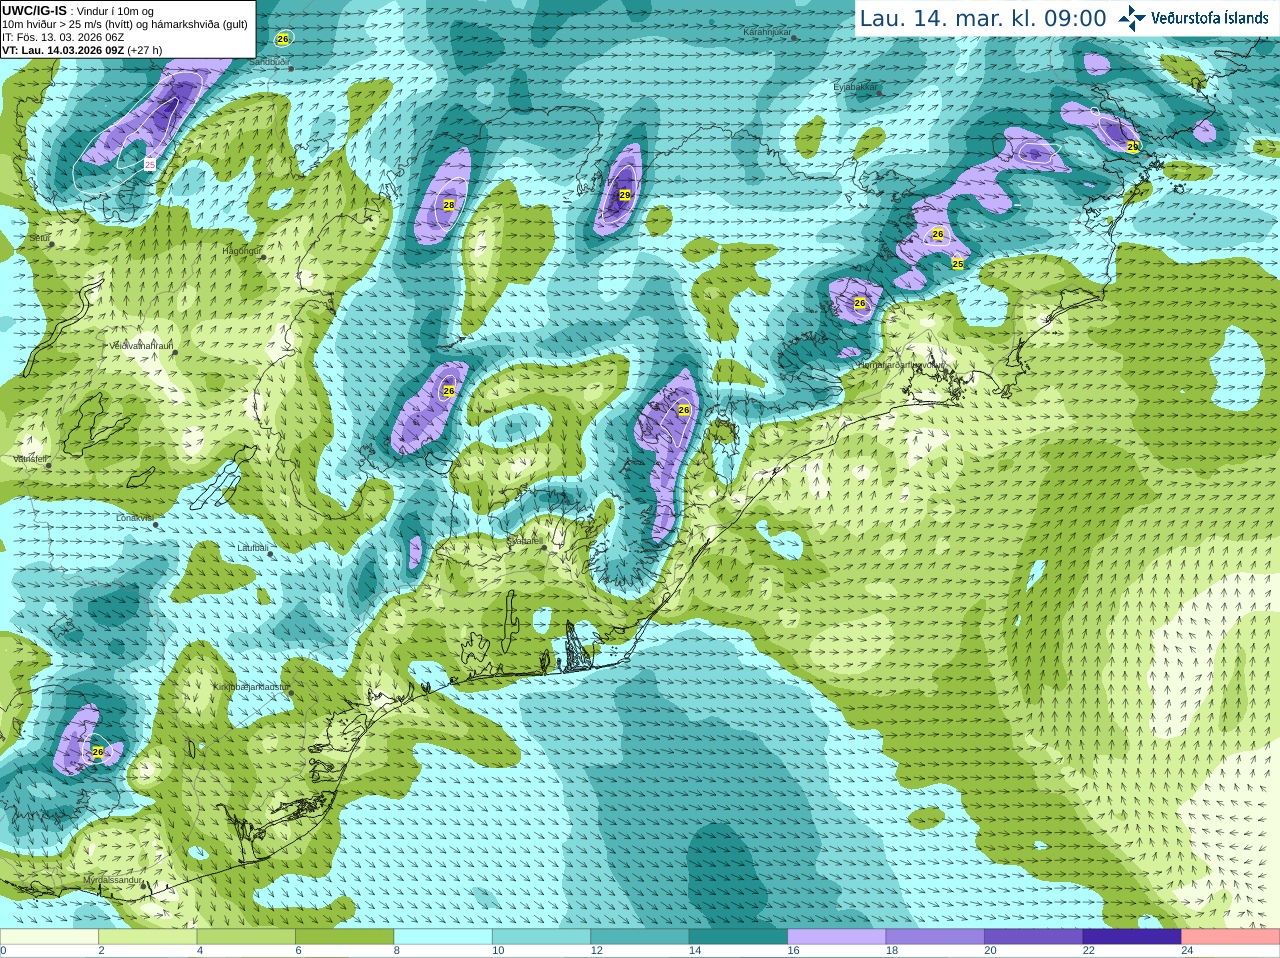The width and height of the screenshot is (1280, 958).
Task: Click the Veðurstofa Íslands star logo icon
Action: pyautogui.click(x=1132, y=18)
